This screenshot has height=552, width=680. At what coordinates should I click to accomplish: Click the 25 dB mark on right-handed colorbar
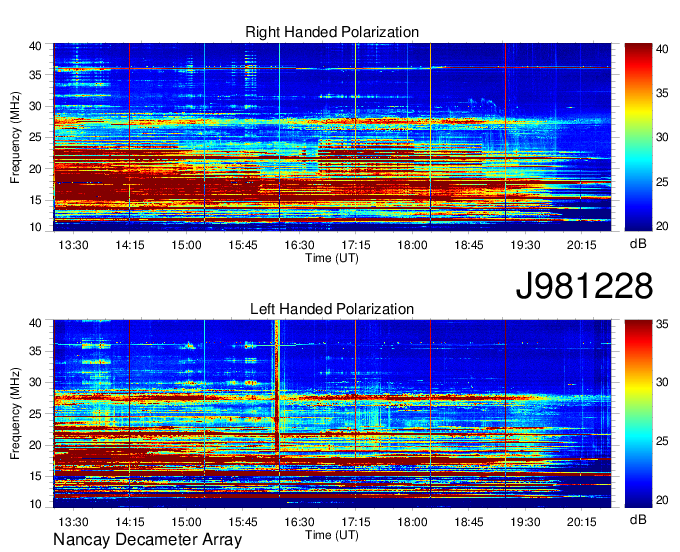point(662,182)
